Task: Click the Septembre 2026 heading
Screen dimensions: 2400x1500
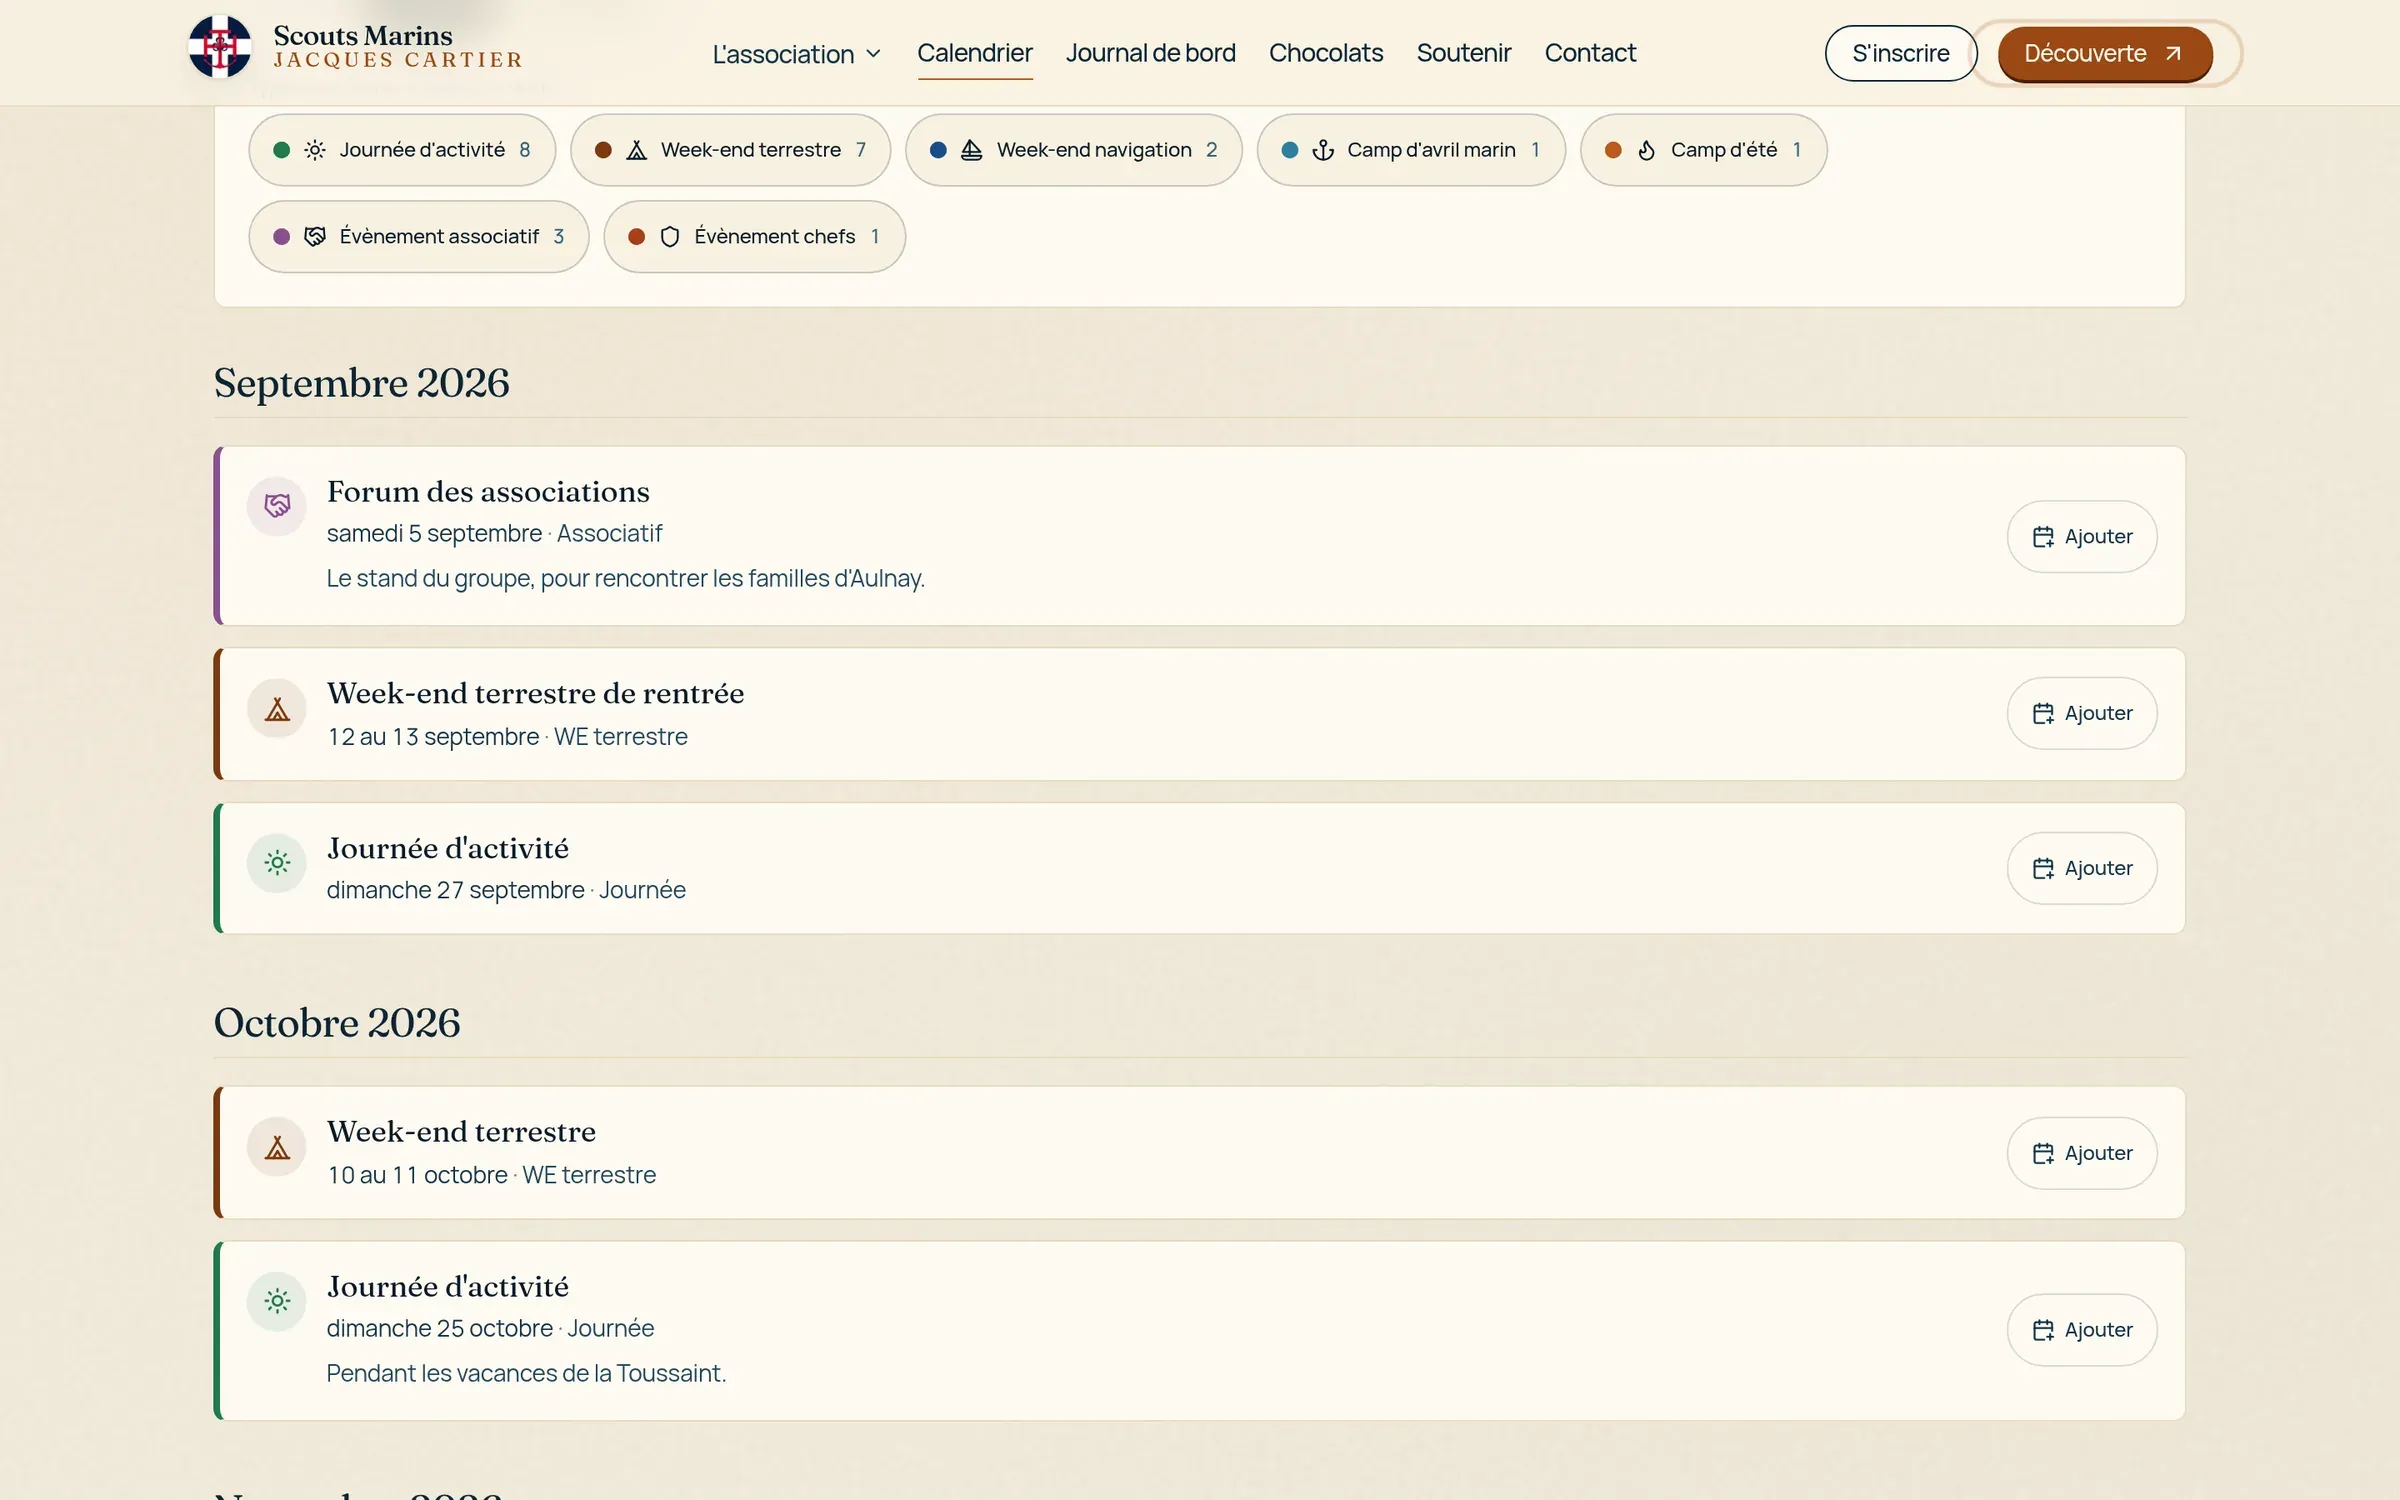Action: click(x=361, y=383)
